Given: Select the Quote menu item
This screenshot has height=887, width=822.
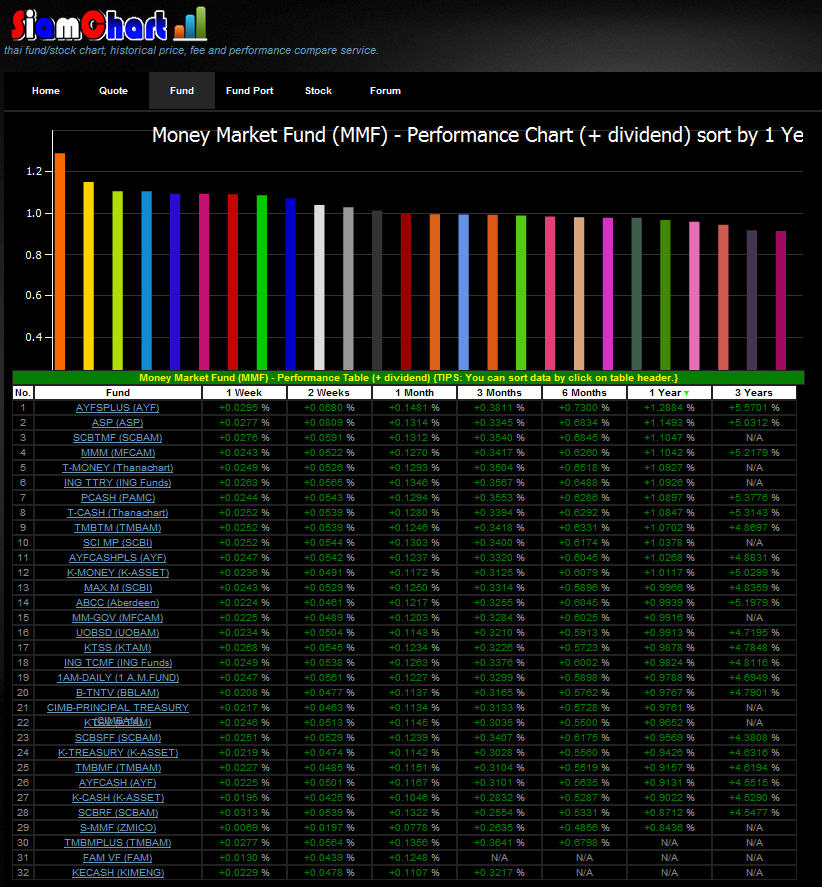Looking at the screenshot, I should (113, 90).
